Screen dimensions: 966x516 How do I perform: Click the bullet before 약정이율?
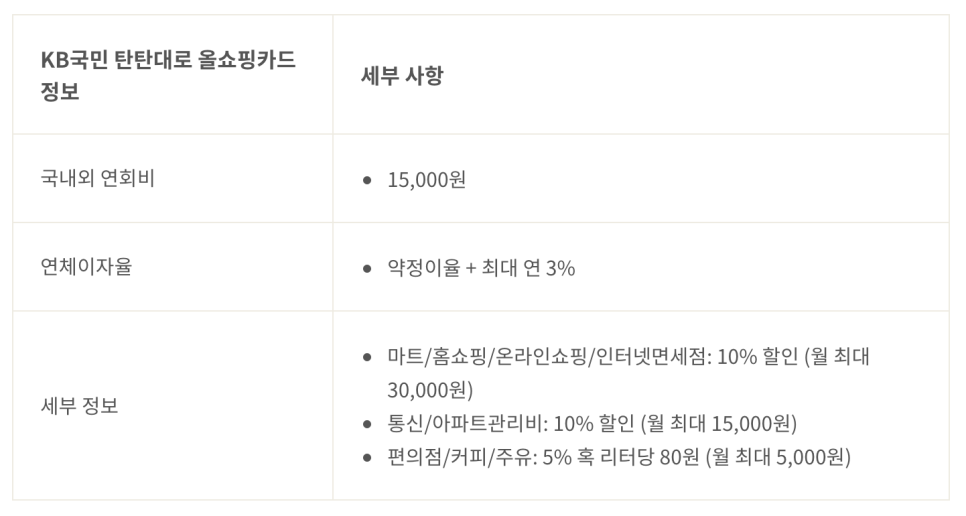click(368, 268)
